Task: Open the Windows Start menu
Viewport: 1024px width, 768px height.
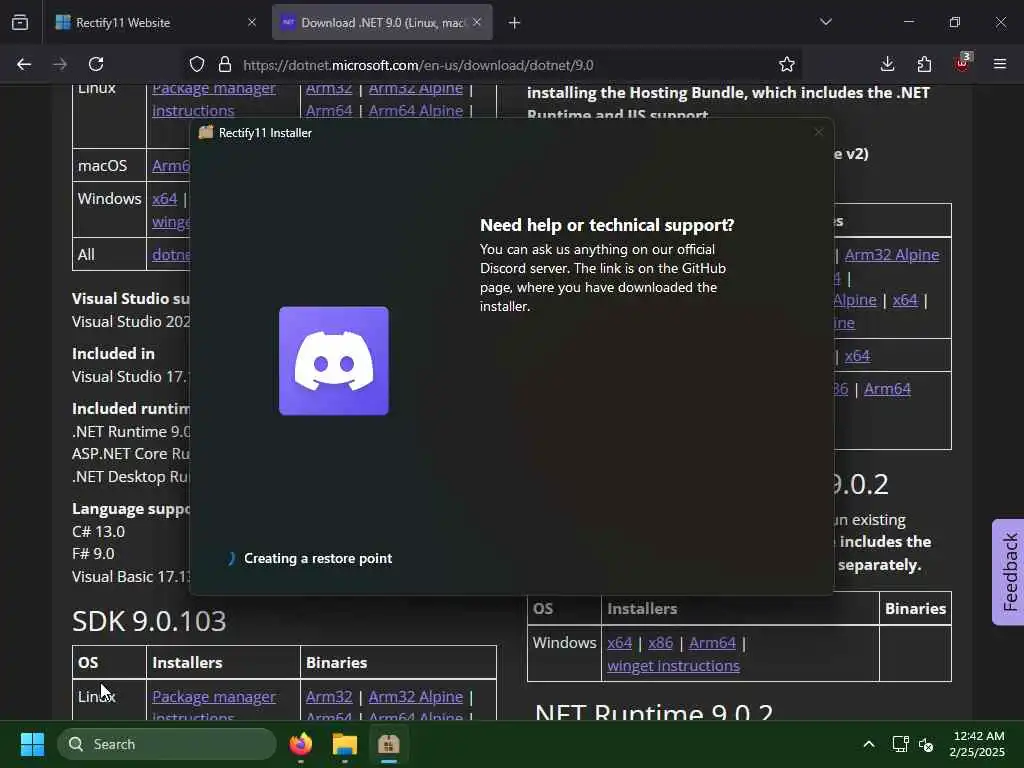Action: tap(32, 744)
